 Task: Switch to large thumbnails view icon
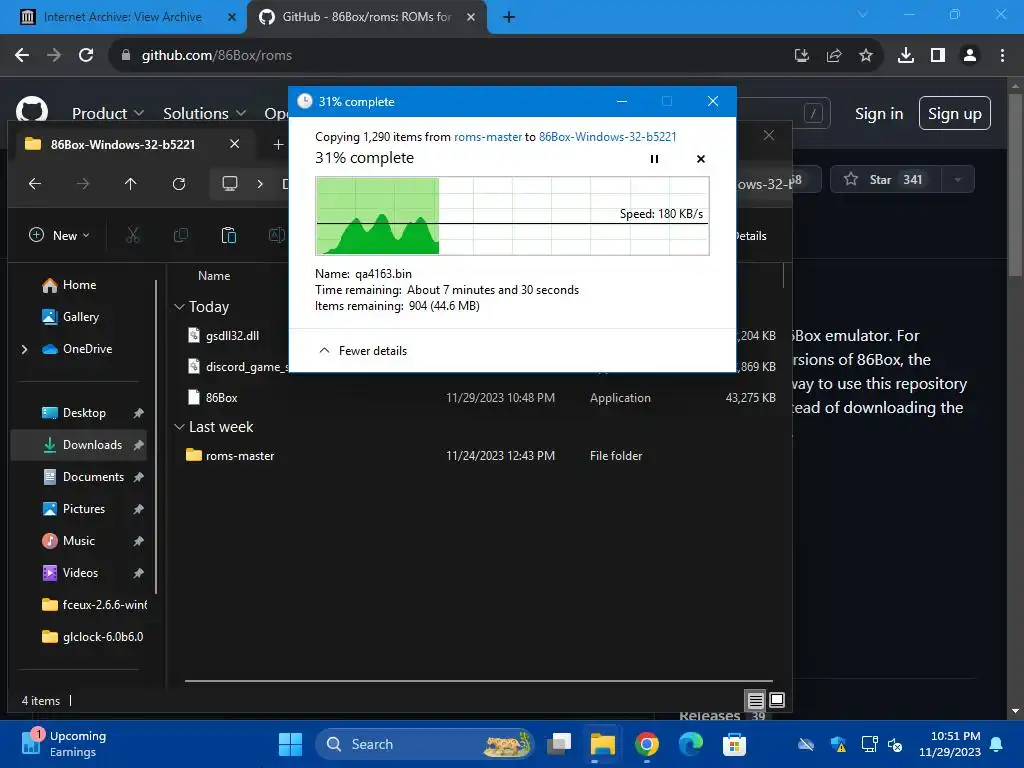pyautogui.click(x=777, y=700)
